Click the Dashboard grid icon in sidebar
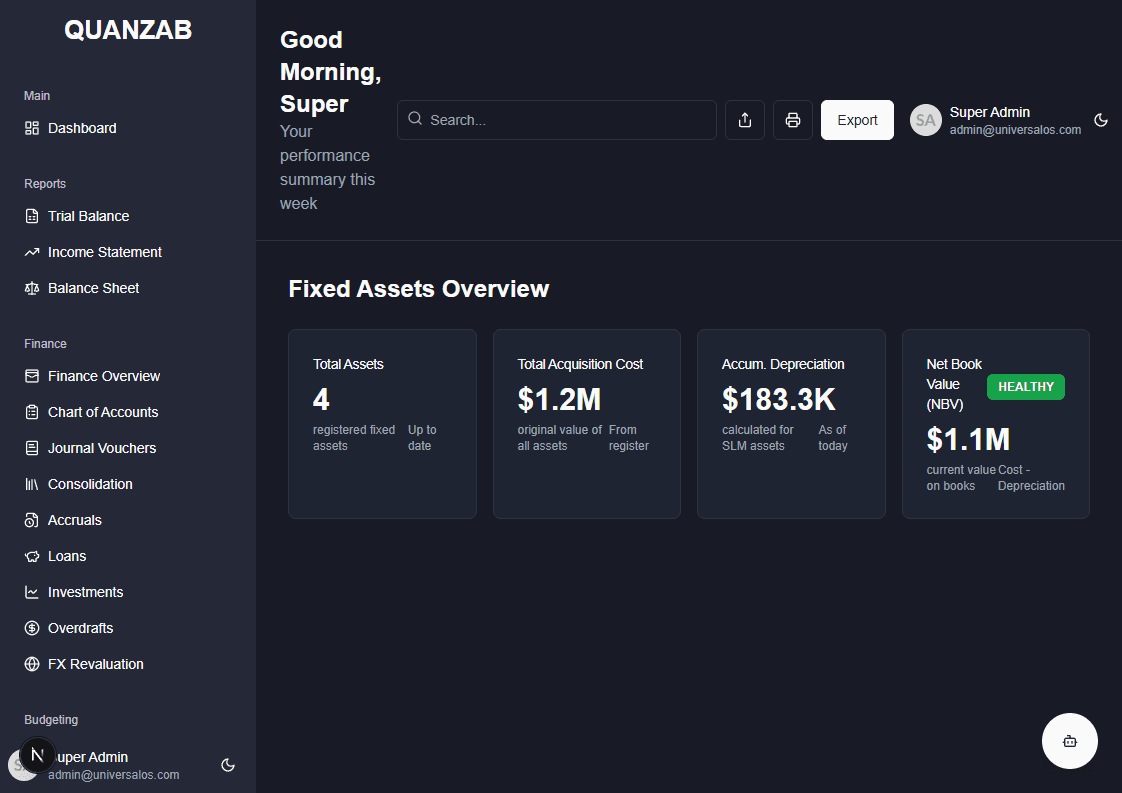This screenshot has width=1122, height=793. pos(31,128)
